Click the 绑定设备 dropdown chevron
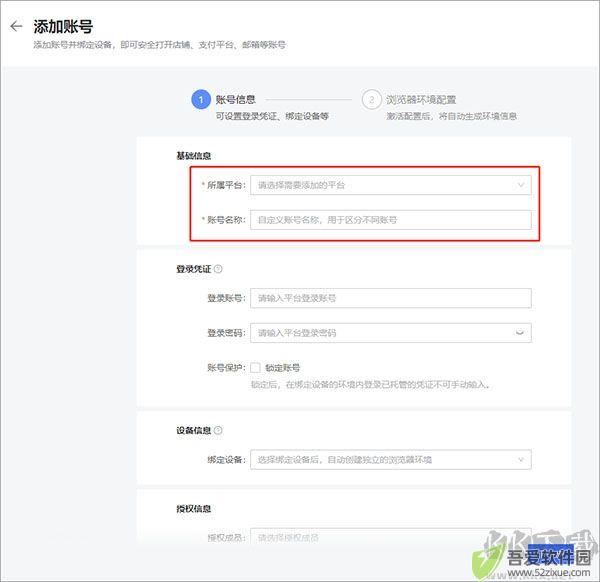Image resolution: width=600 pixels, height=582 pixels. point(521,460)
